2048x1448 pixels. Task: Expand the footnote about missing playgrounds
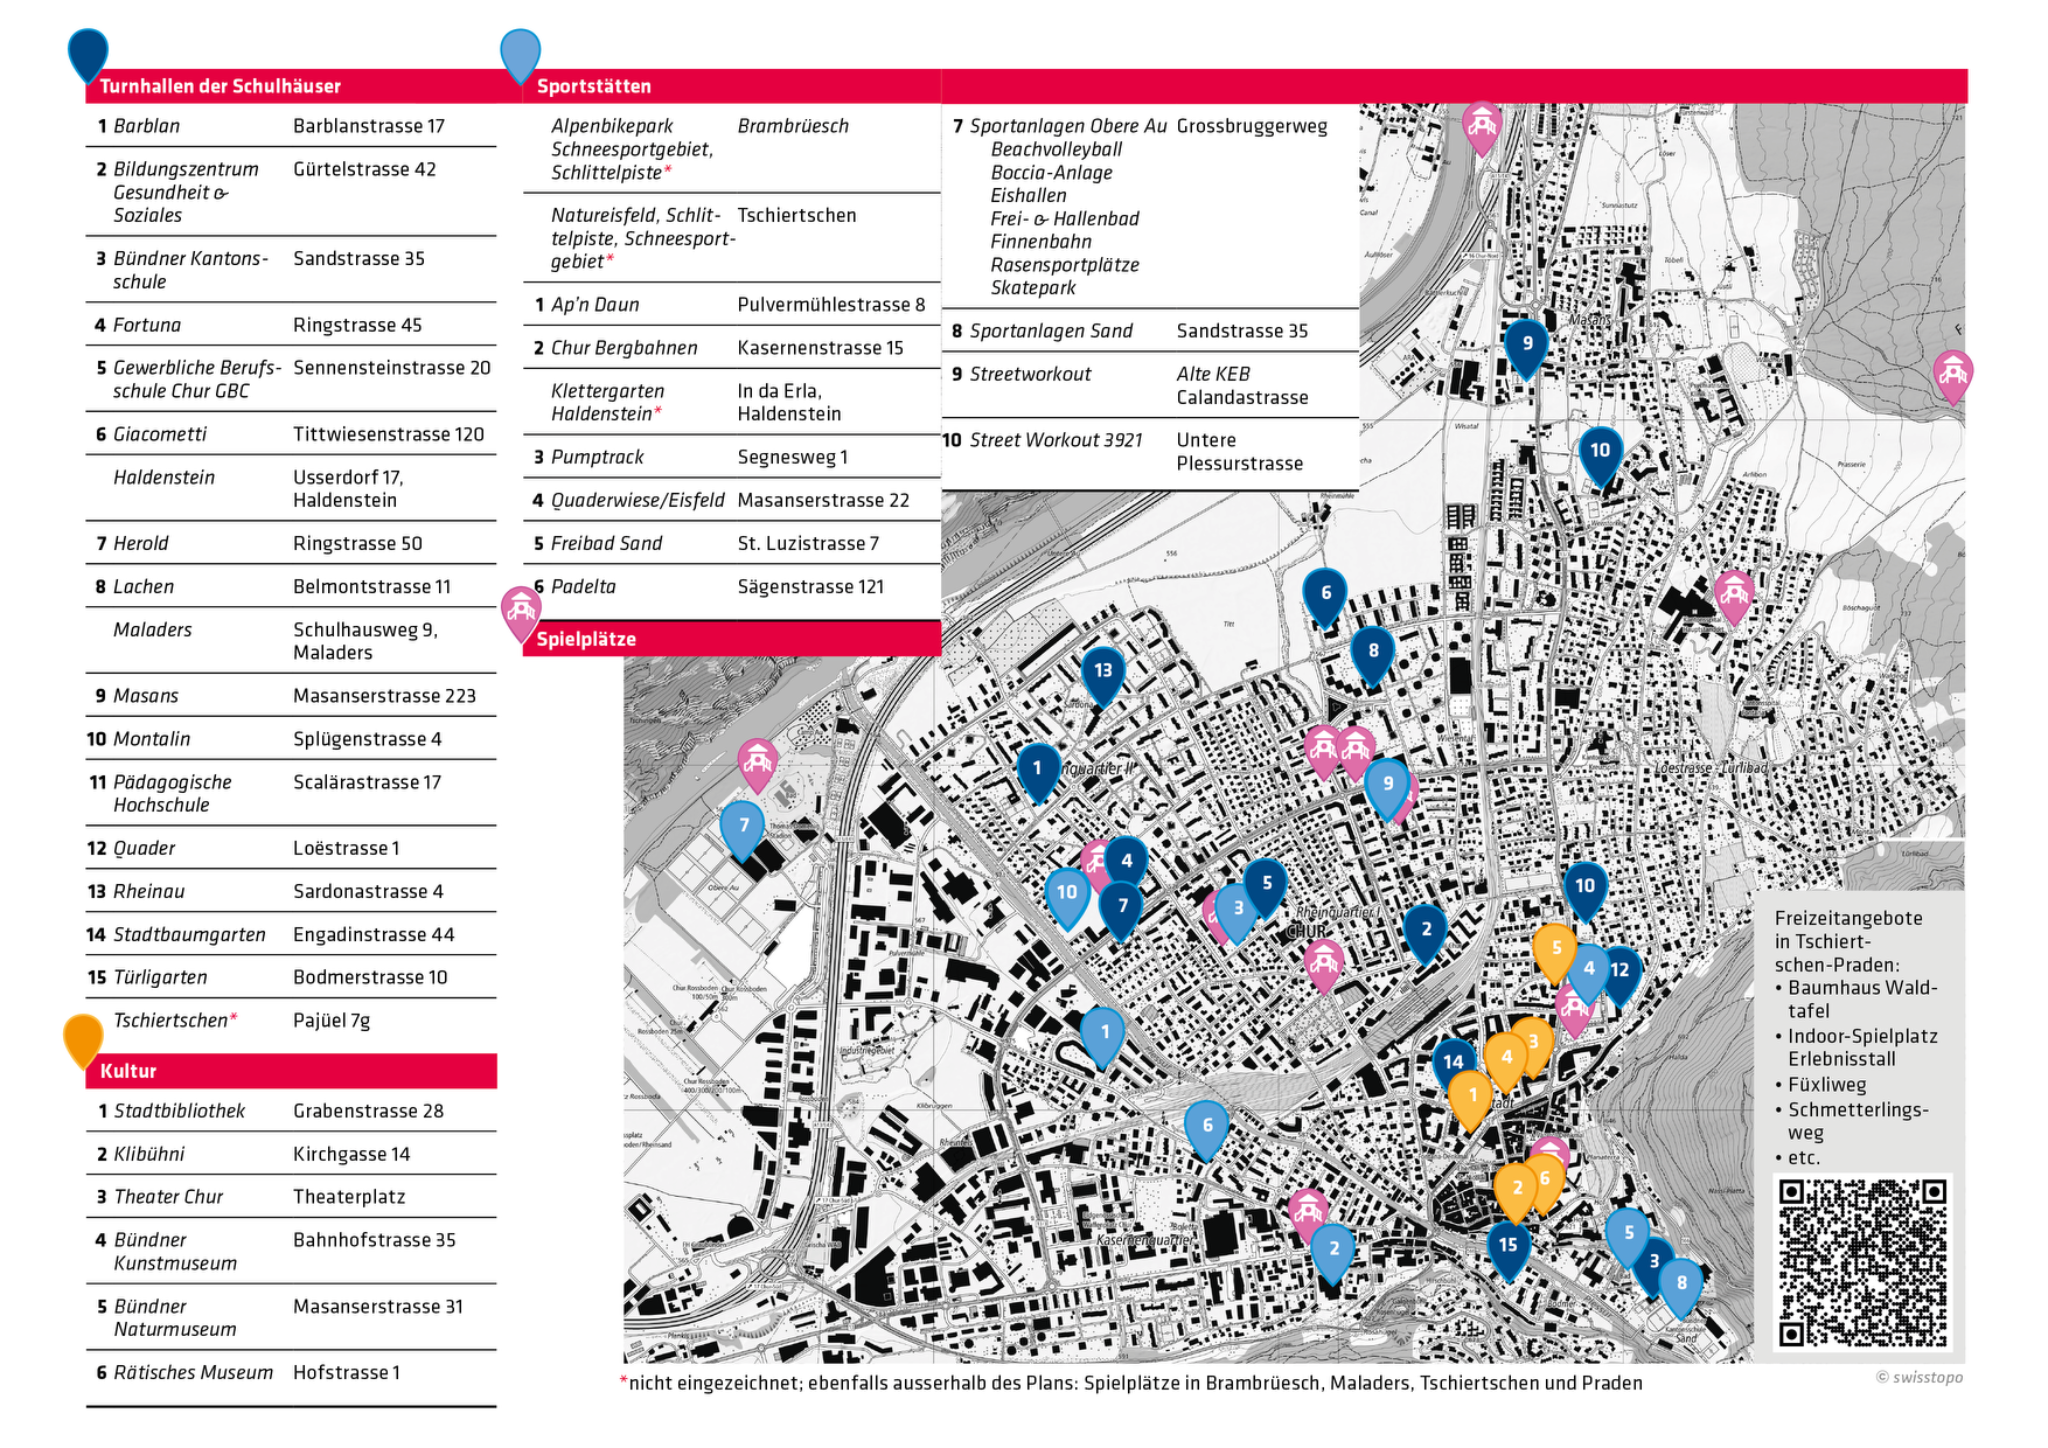[x=1130, y=1383]
